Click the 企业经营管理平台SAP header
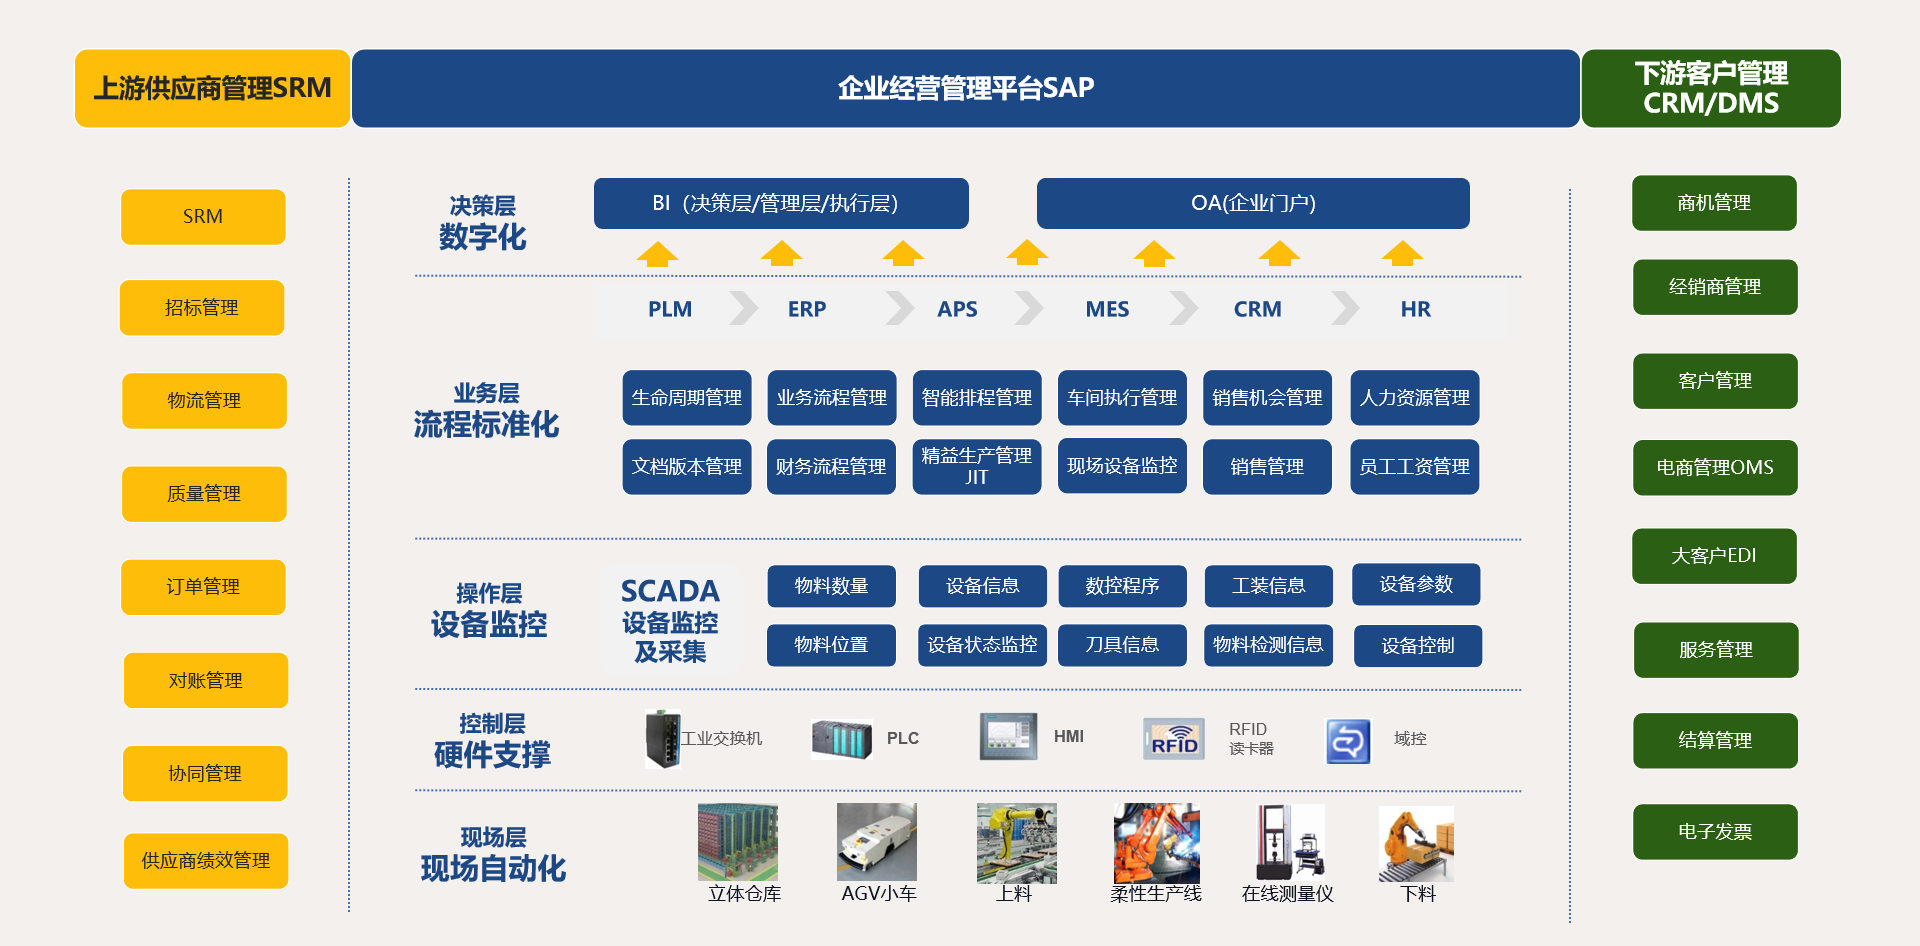 [x=966, y=88]
